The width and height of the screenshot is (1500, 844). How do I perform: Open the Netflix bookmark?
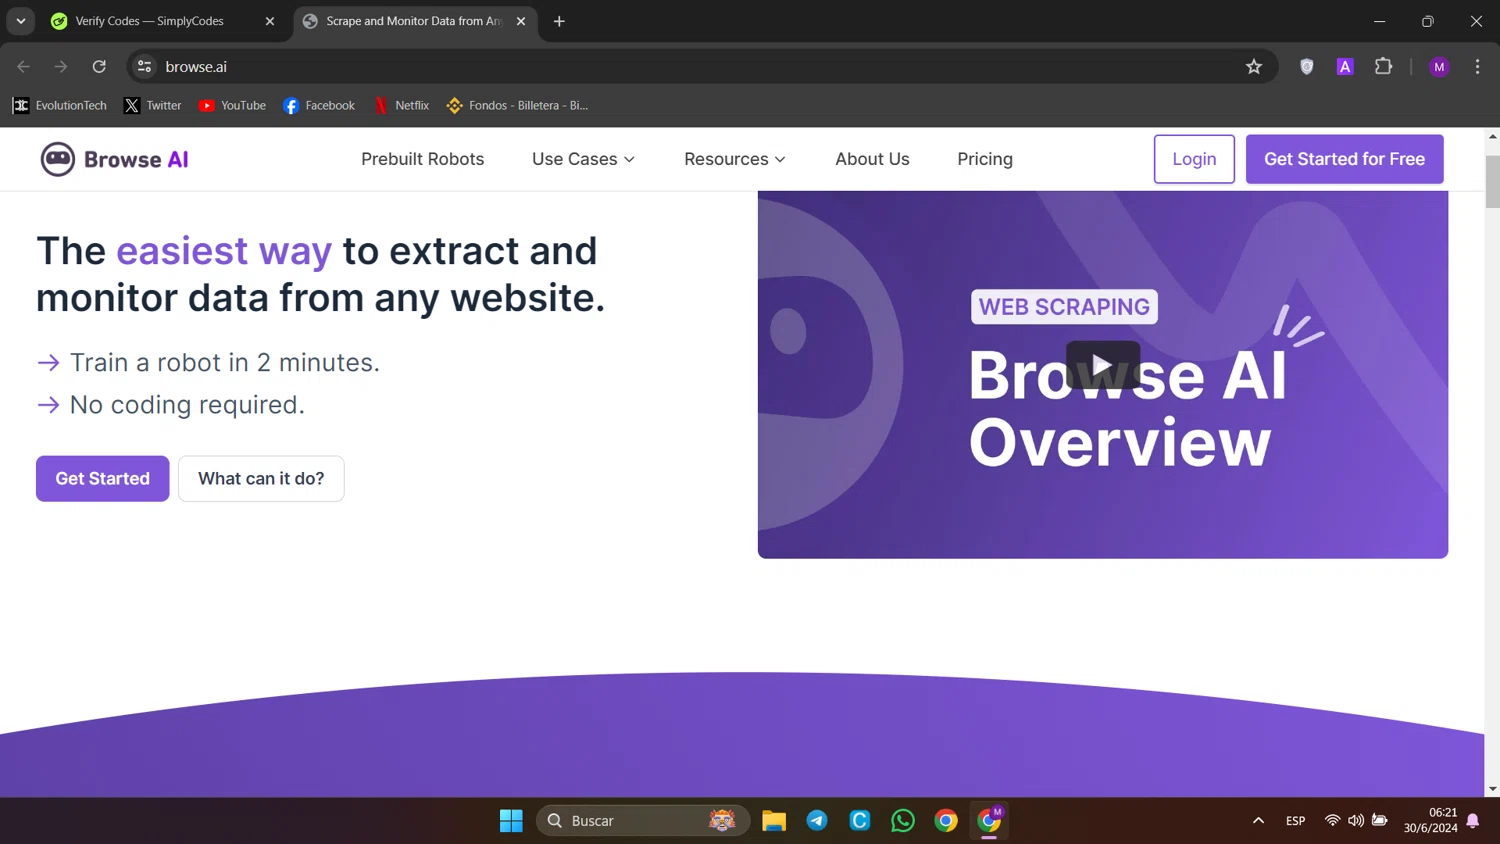[x=401, y=105]
